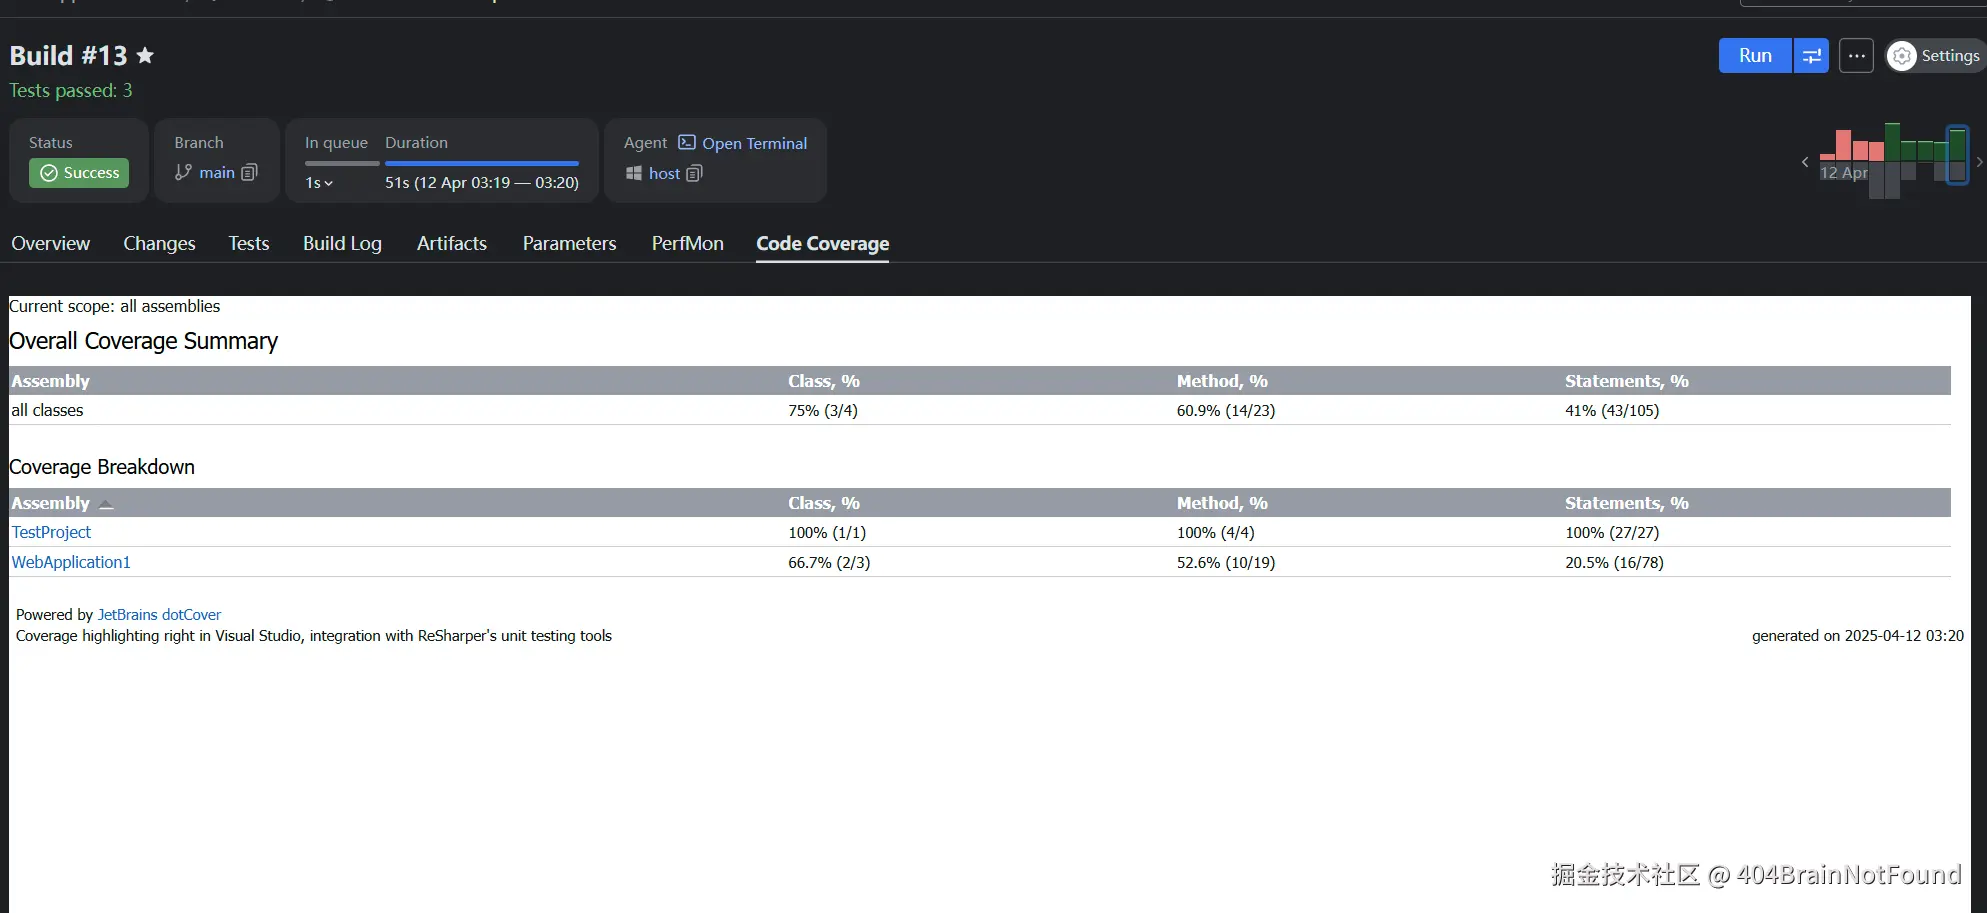Copy the main branch name
The height and width of the screenshot is (913, 1987).
pos(250,172)
